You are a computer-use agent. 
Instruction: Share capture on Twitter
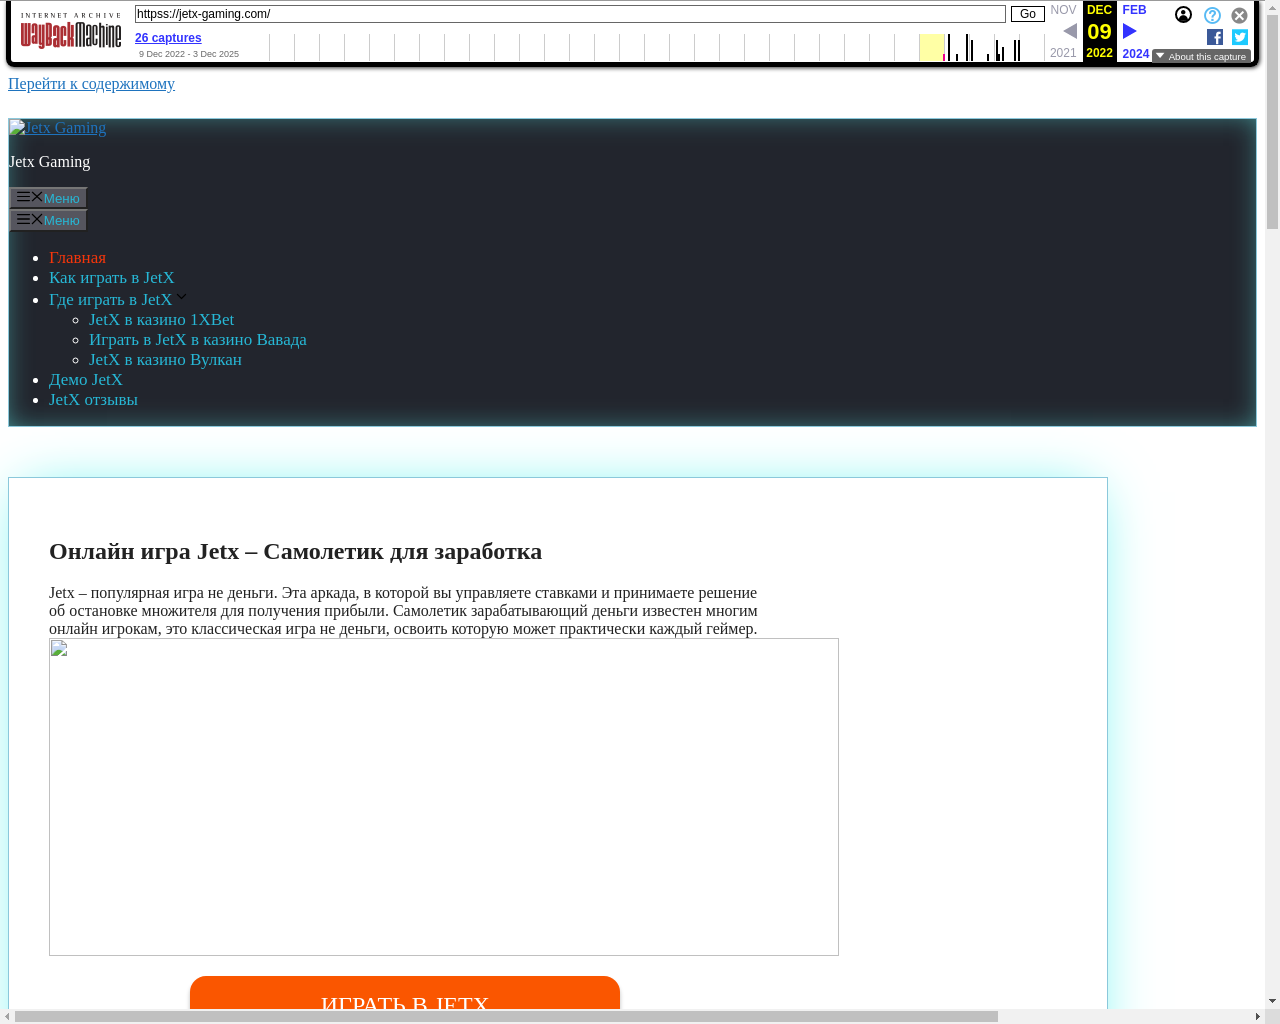coord(1240,37)
